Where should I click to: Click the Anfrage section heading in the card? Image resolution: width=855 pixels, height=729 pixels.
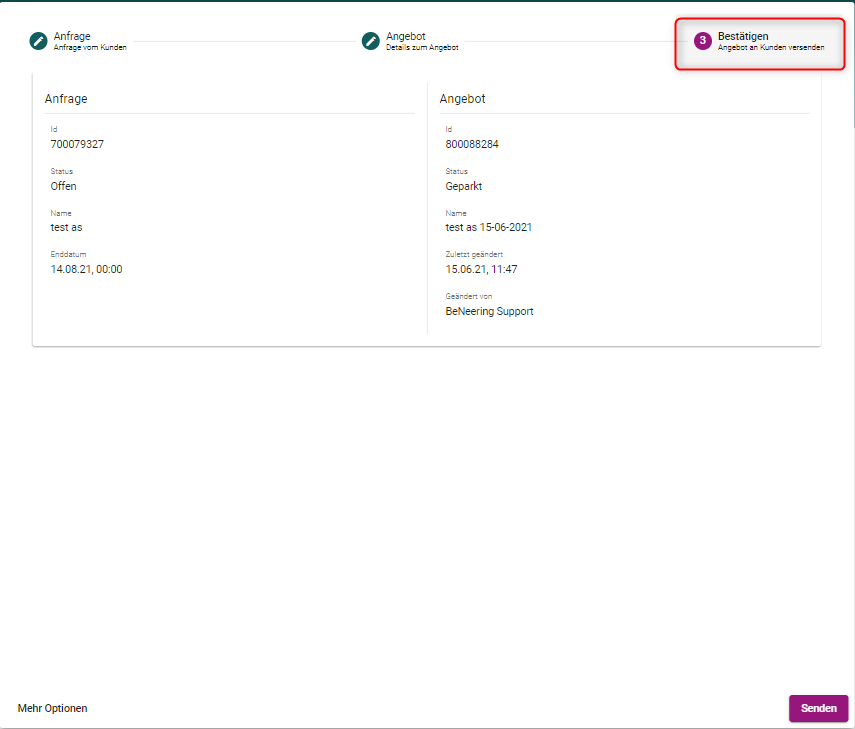coord(66,99)
